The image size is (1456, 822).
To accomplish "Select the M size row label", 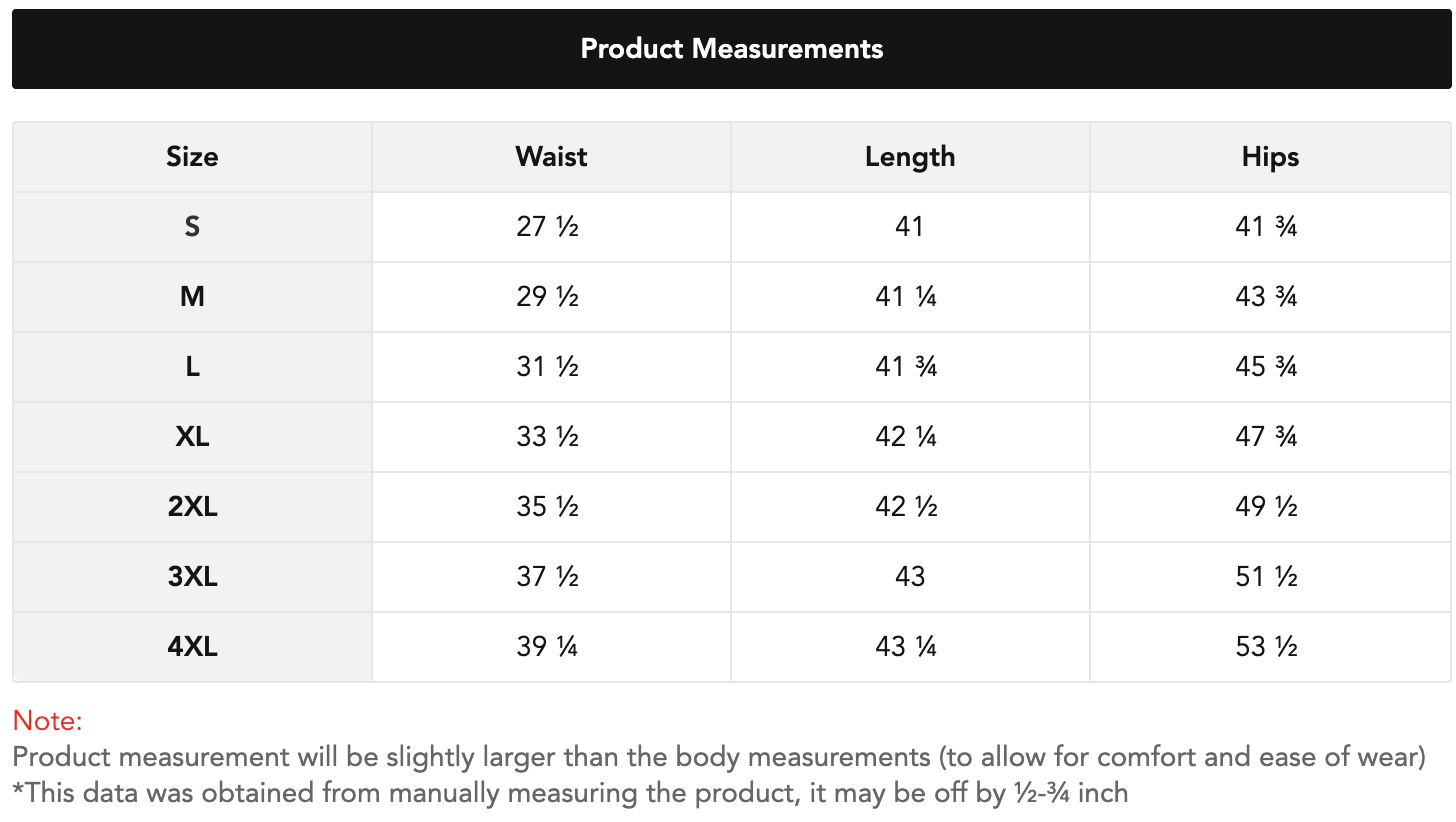I will 192,297.
